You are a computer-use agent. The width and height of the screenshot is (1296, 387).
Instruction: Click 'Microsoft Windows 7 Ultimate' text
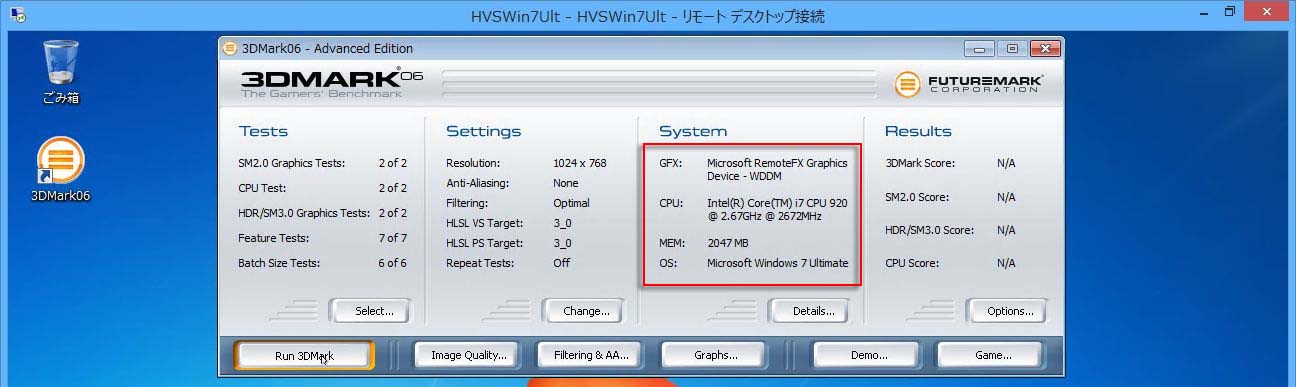click(x=777, y=263)
